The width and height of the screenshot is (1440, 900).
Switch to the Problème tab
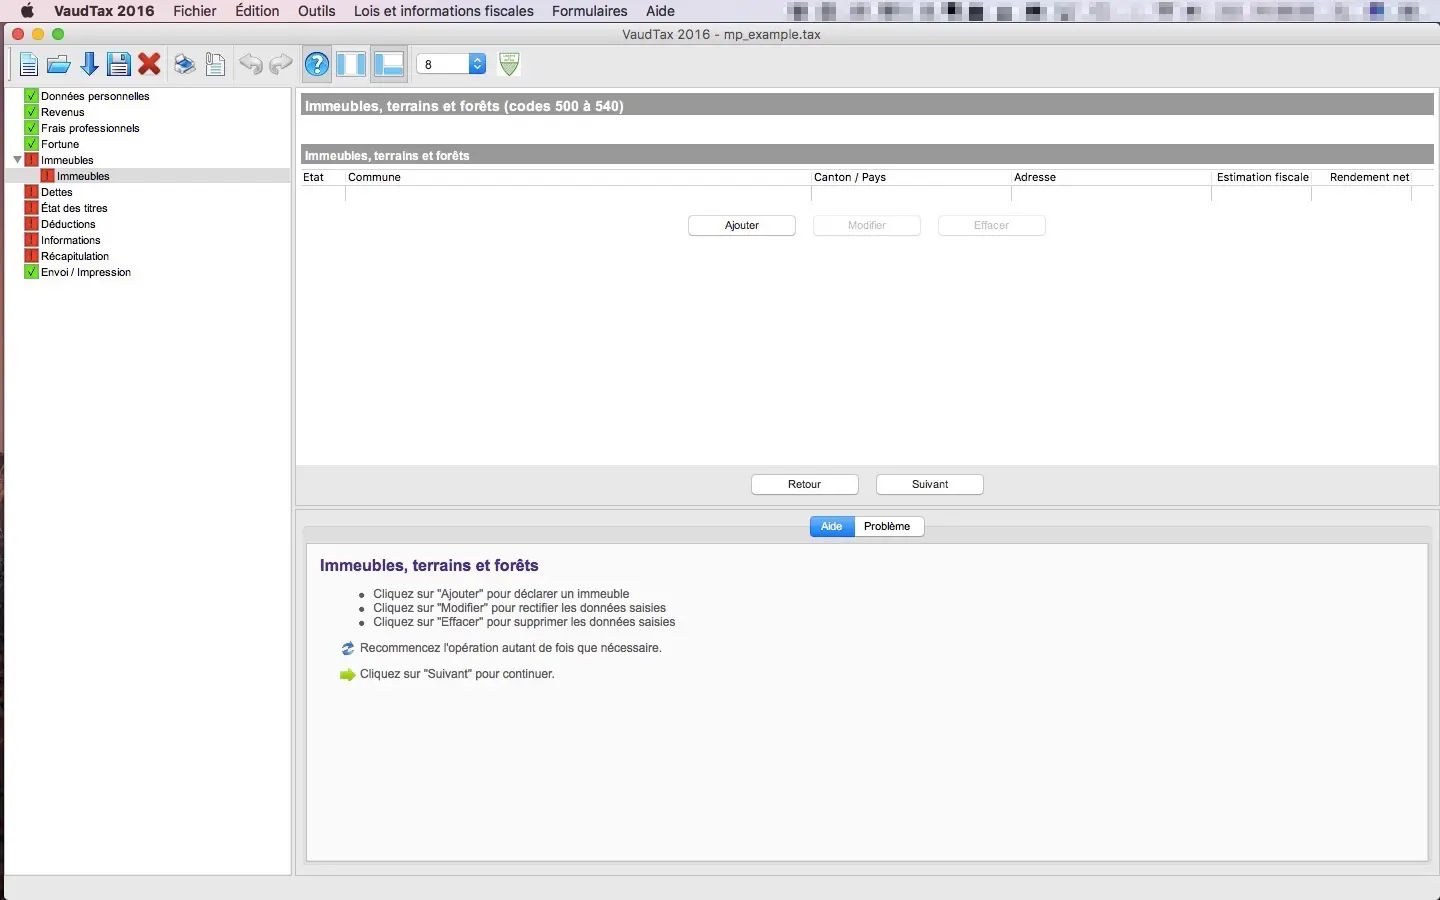[888, 527]
